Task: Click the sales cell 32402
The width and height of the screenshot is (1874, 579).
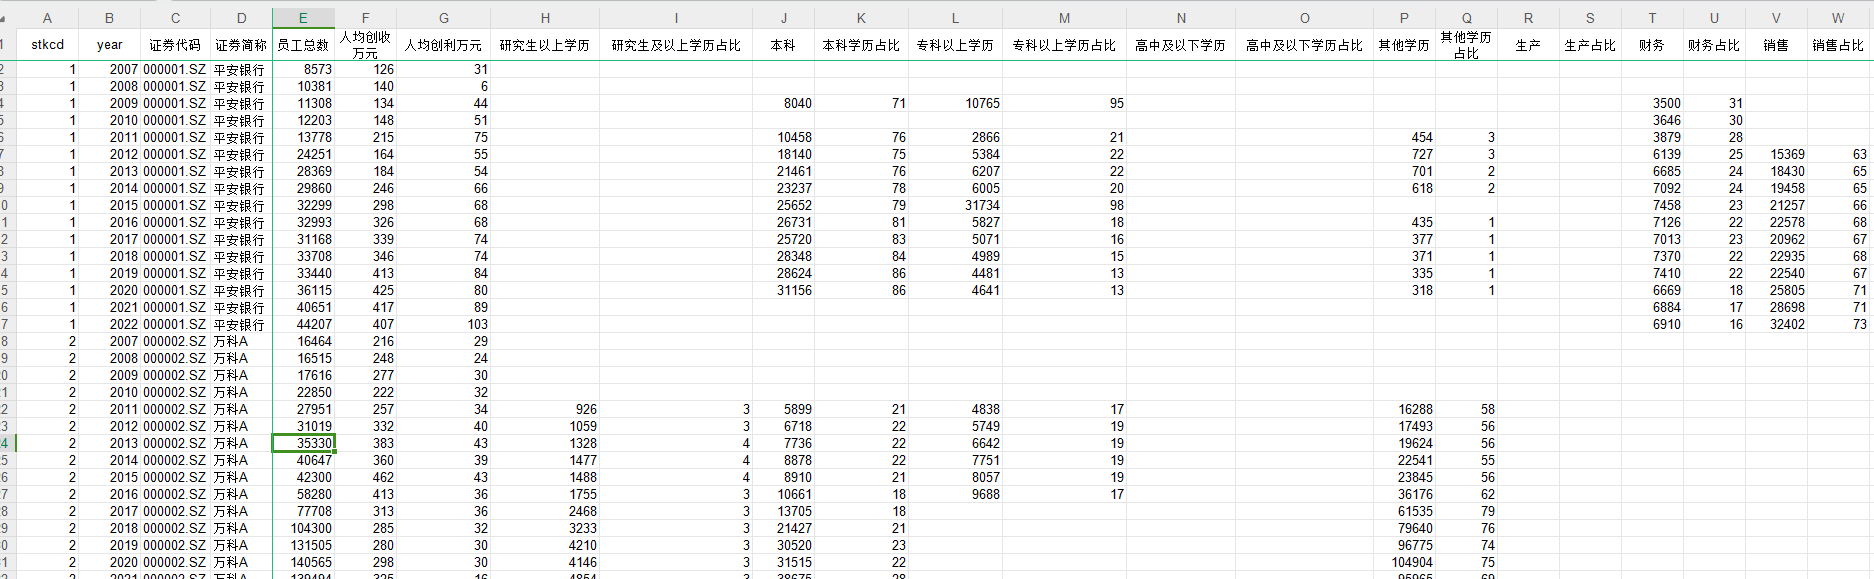Action: tap(1776, 324)
